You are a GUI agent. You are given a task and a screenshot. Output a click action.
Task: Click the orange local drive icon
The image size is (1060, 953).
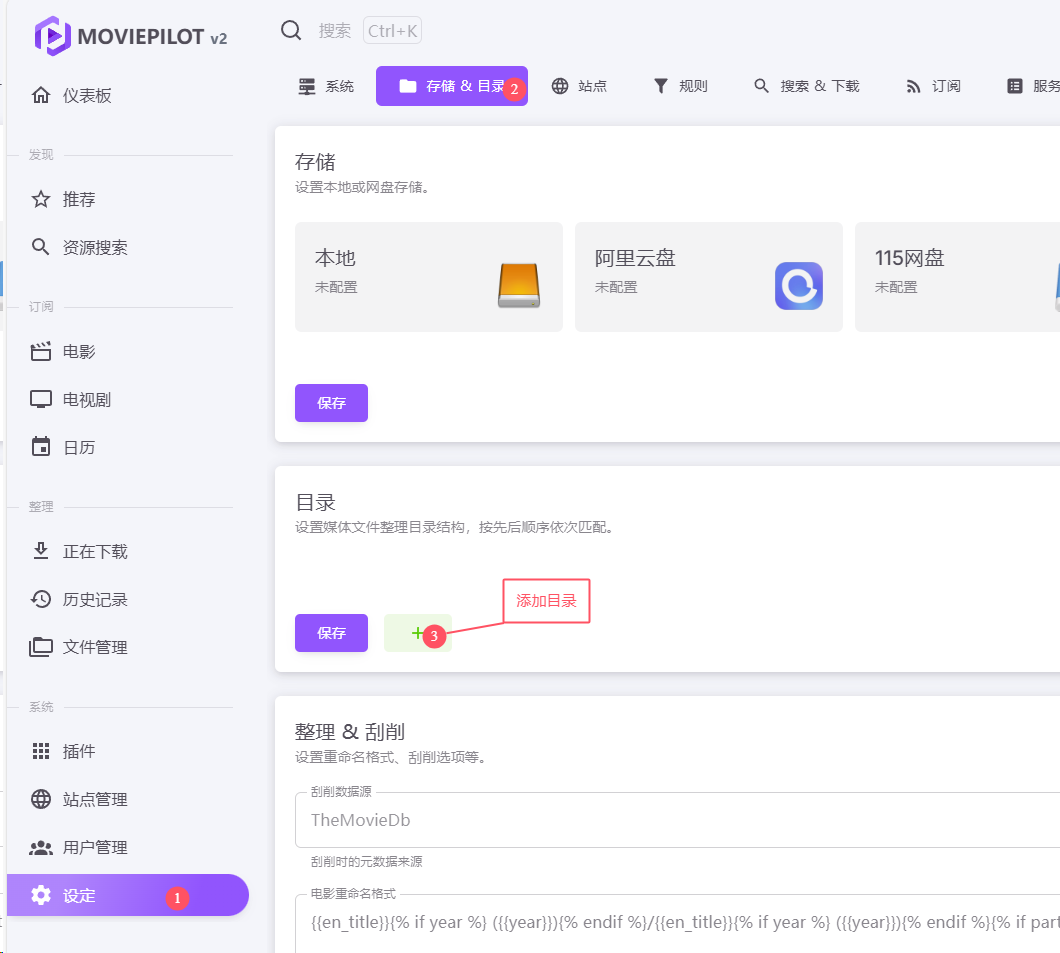click(519, 285)
